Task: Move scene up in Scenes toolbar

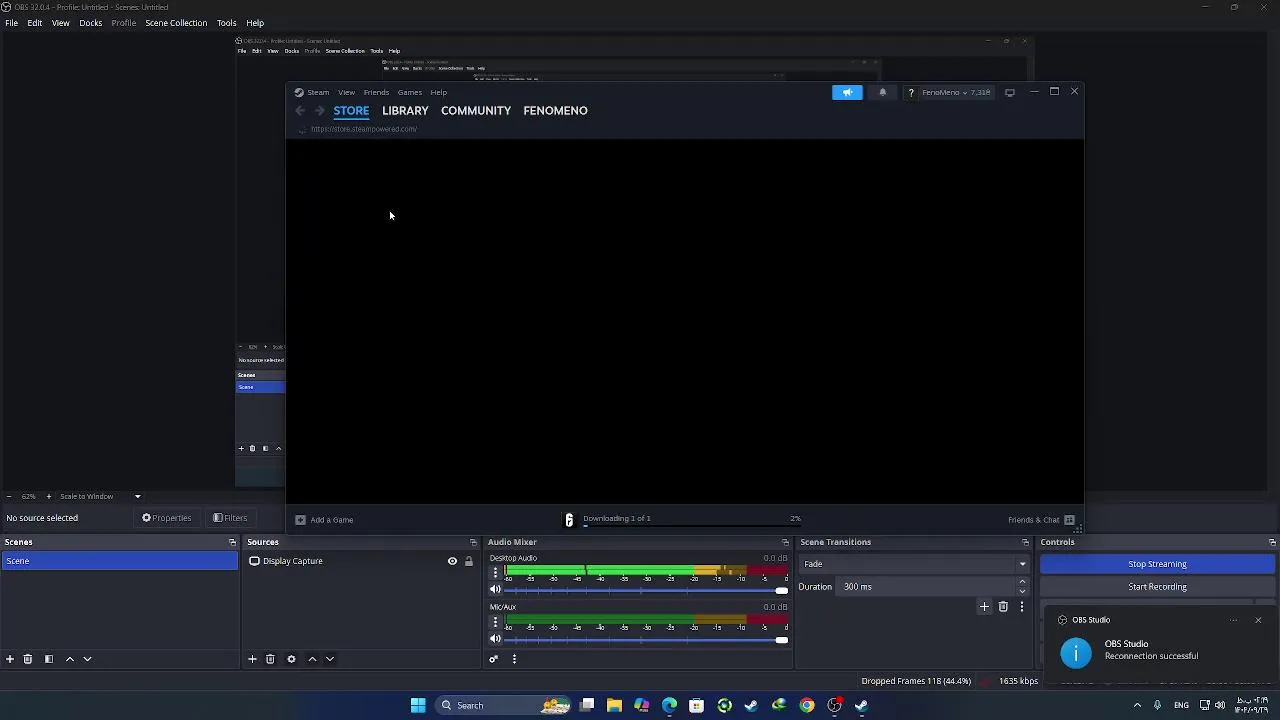Action: [x=70, y=659]
